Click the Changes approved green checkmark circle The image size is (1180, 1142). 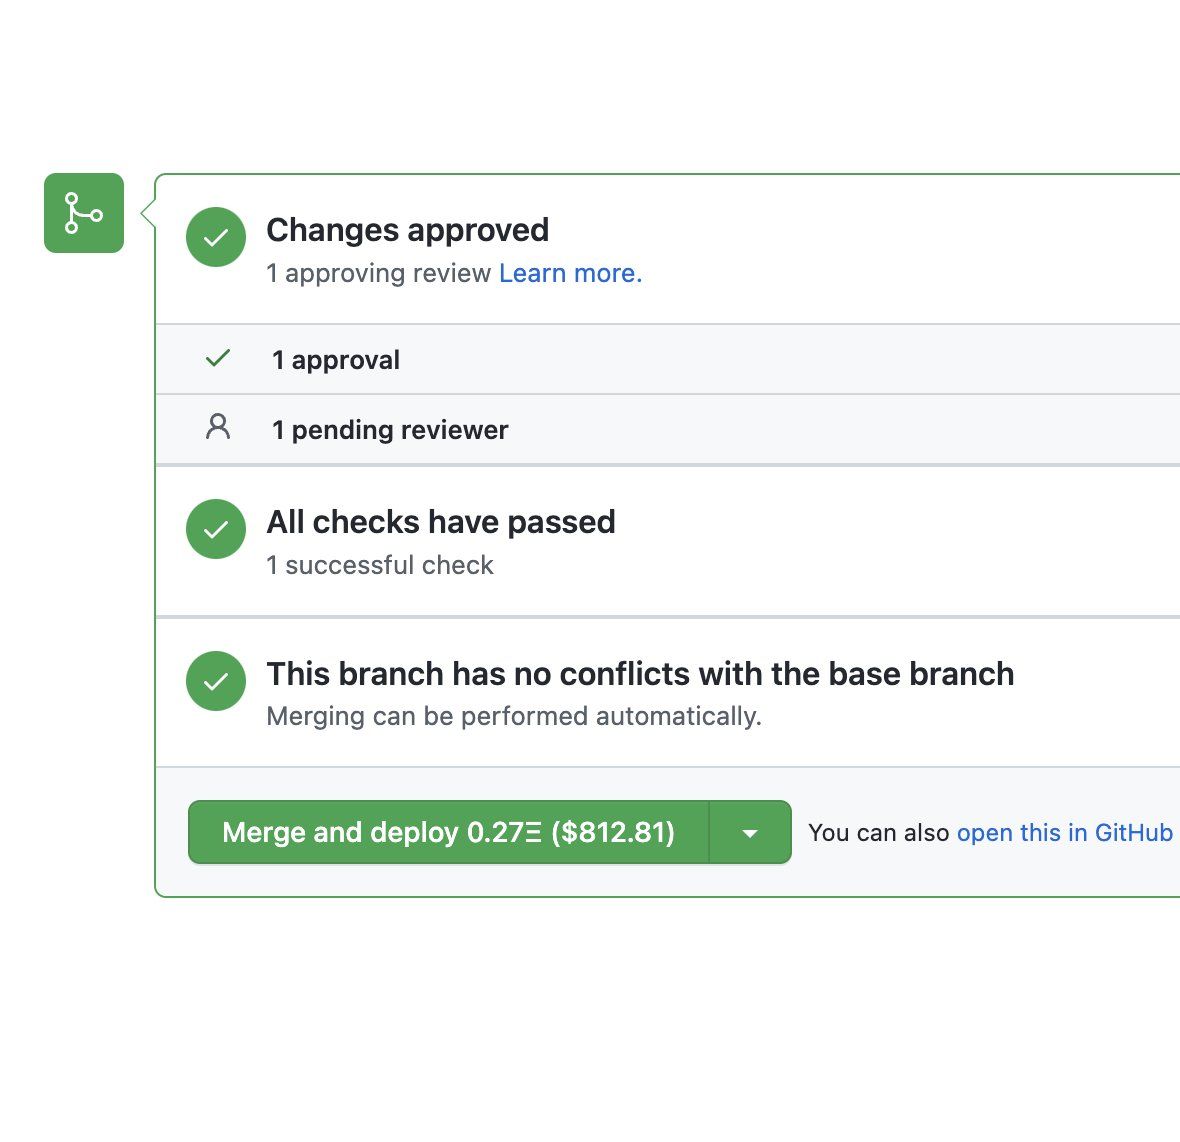(x=216, y=237)
